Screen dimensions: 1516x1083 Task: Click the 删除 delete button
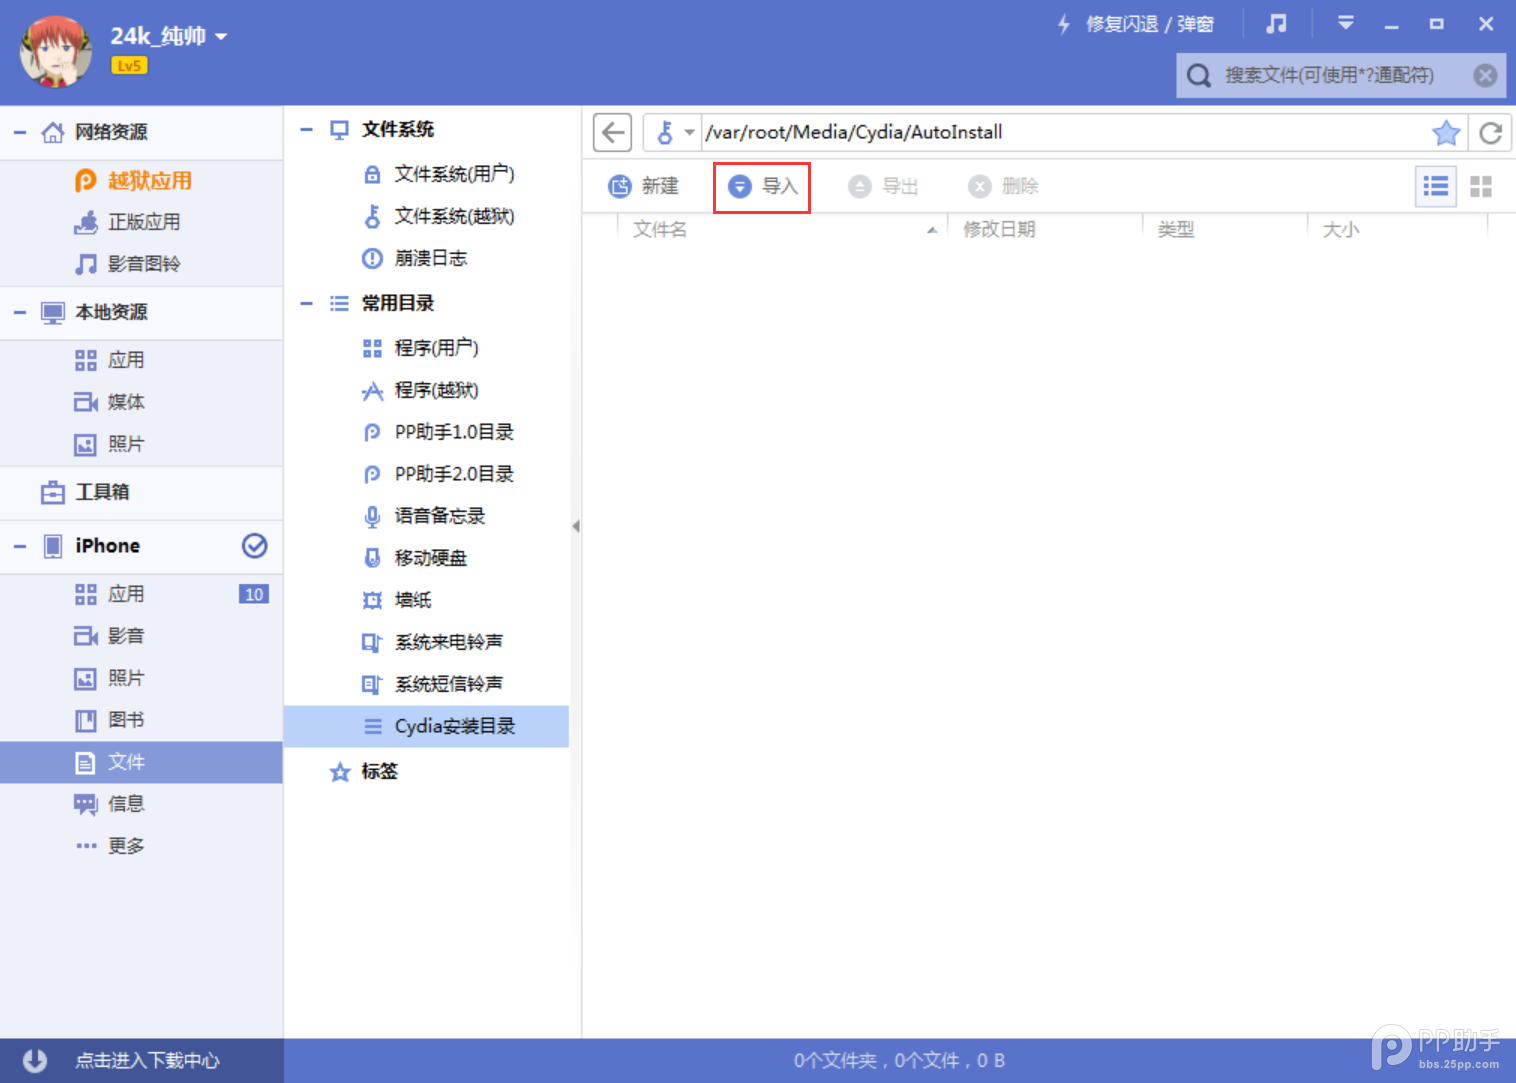(x=1003, y=186)
